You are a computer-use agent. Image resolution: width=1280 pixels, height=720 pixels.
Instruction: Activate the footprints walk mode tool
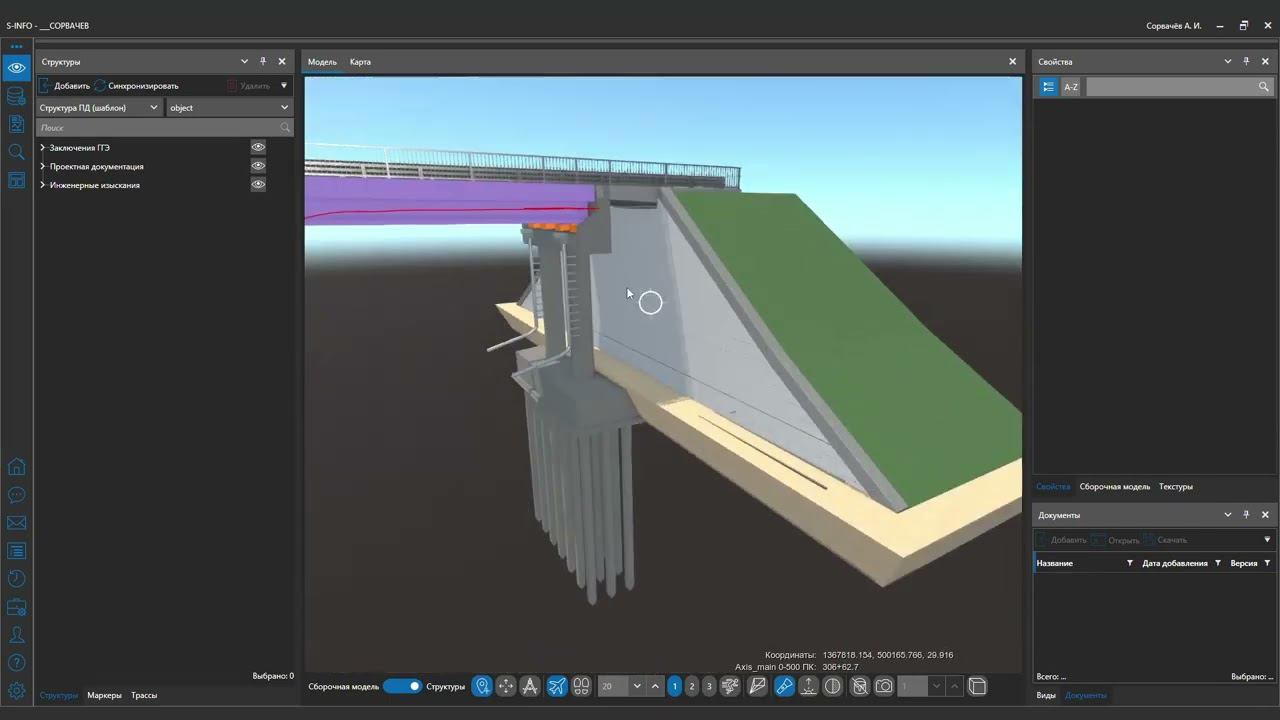581,686
